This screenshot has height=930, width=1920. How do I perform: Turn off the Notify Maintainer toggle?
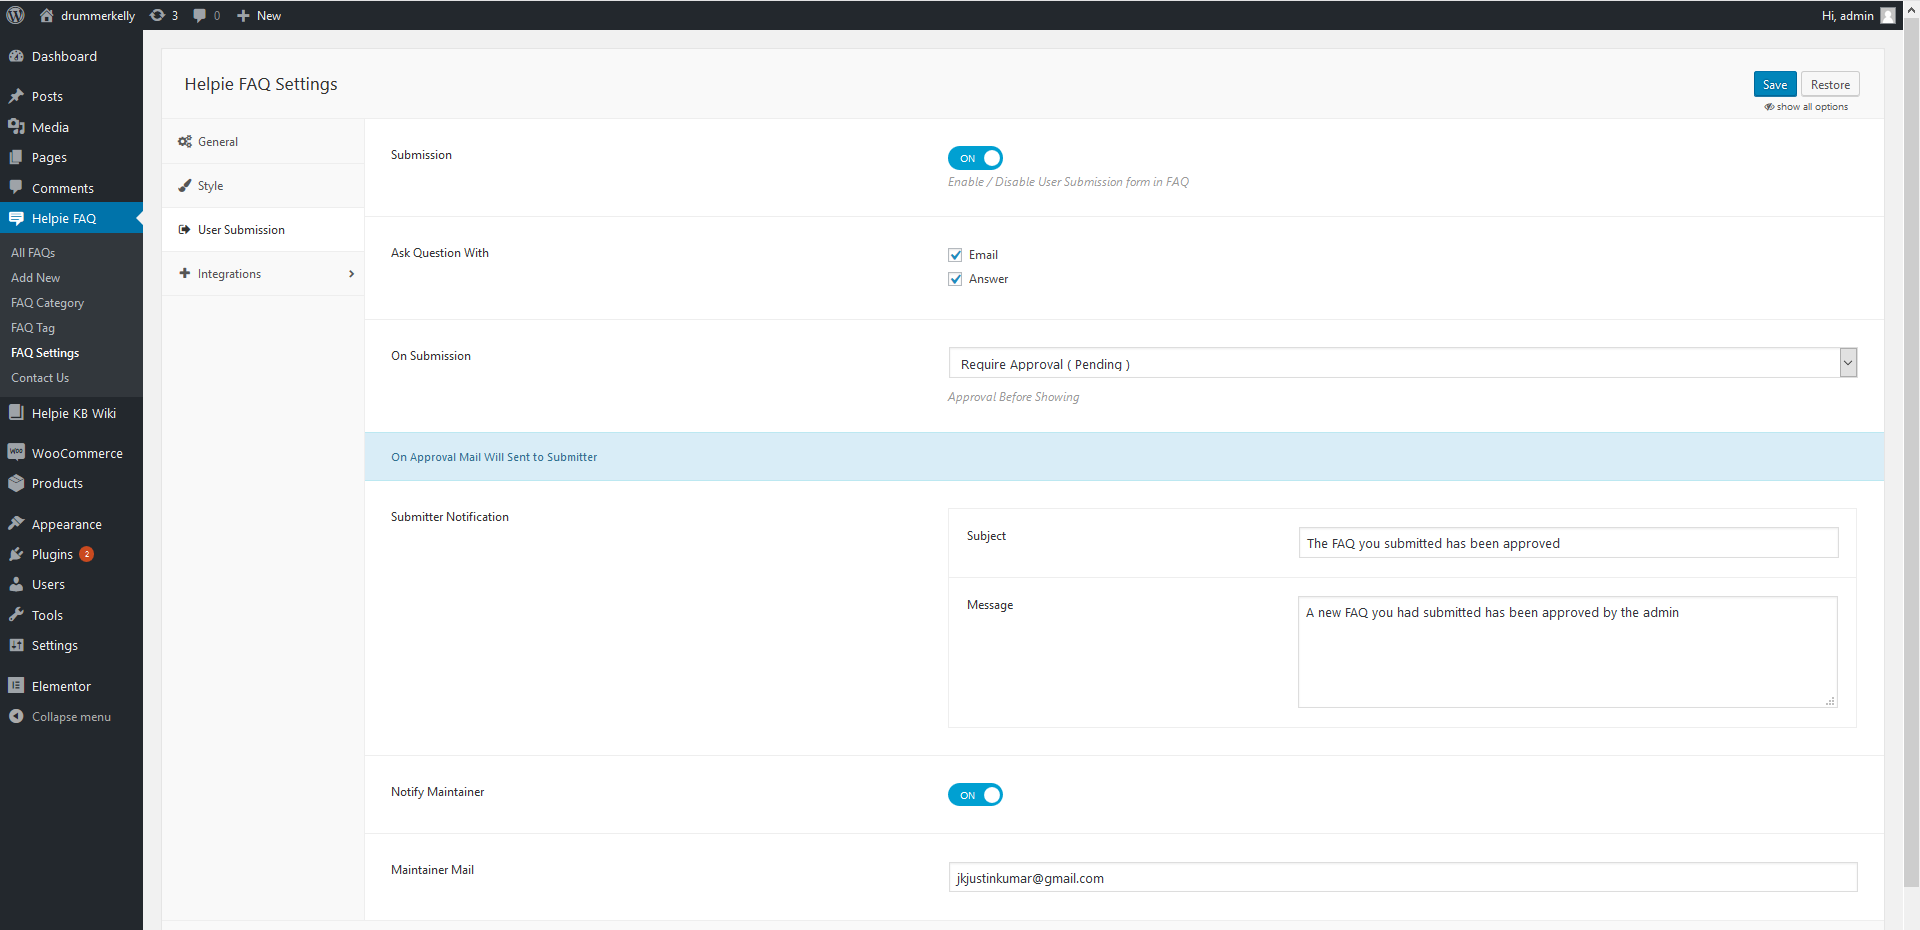975,795
